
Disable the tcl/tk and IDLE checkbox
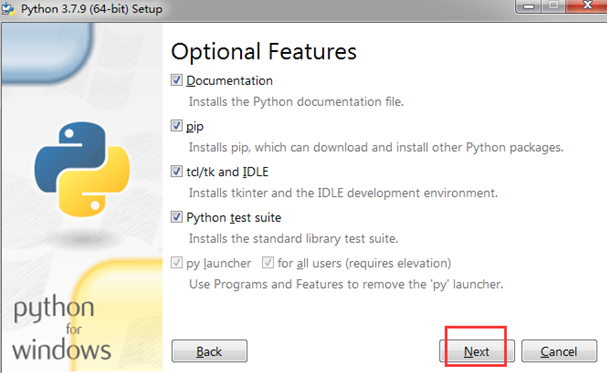pyautogui.click(x=177, y=171)
